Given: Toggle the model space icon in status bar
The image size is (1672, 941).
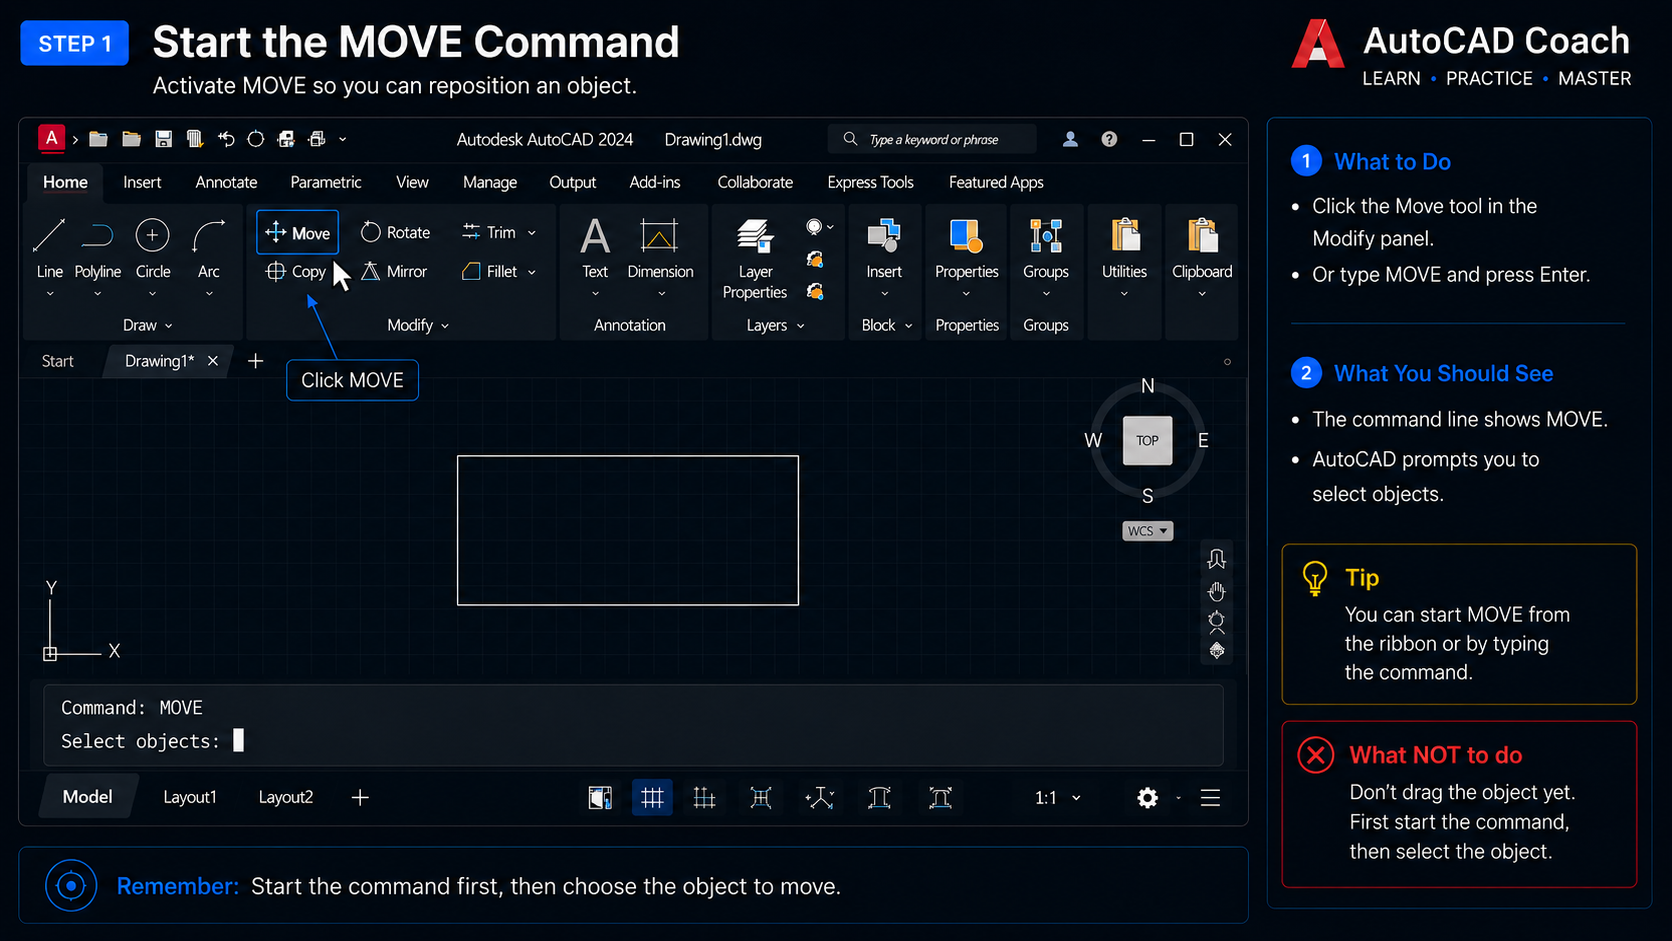Looking at the screenshot, I should [600, 797].
